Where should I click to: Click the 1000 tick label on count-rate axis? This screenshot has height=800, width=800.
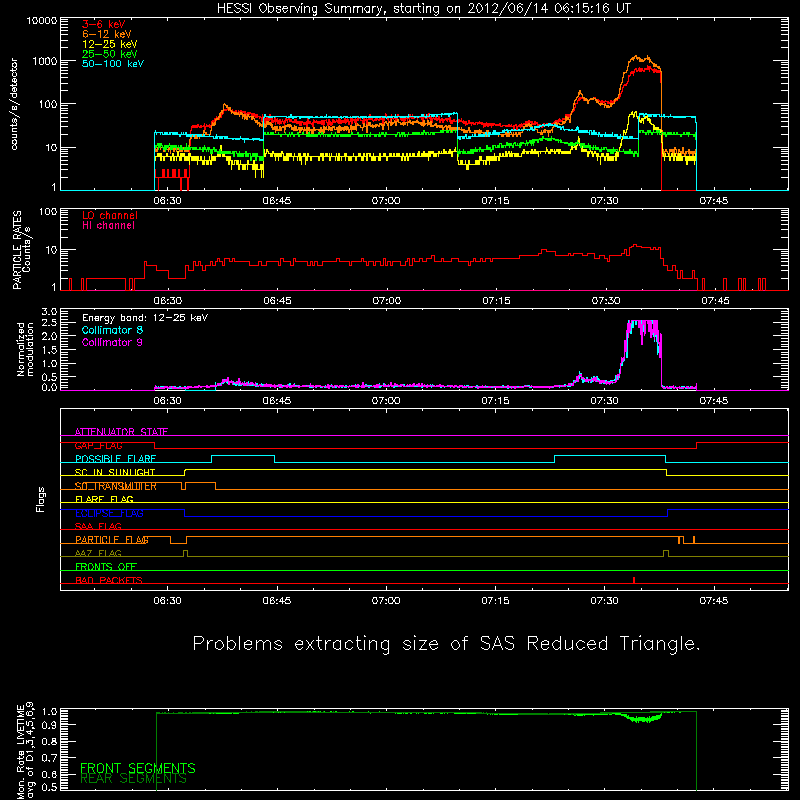(45, 61)
